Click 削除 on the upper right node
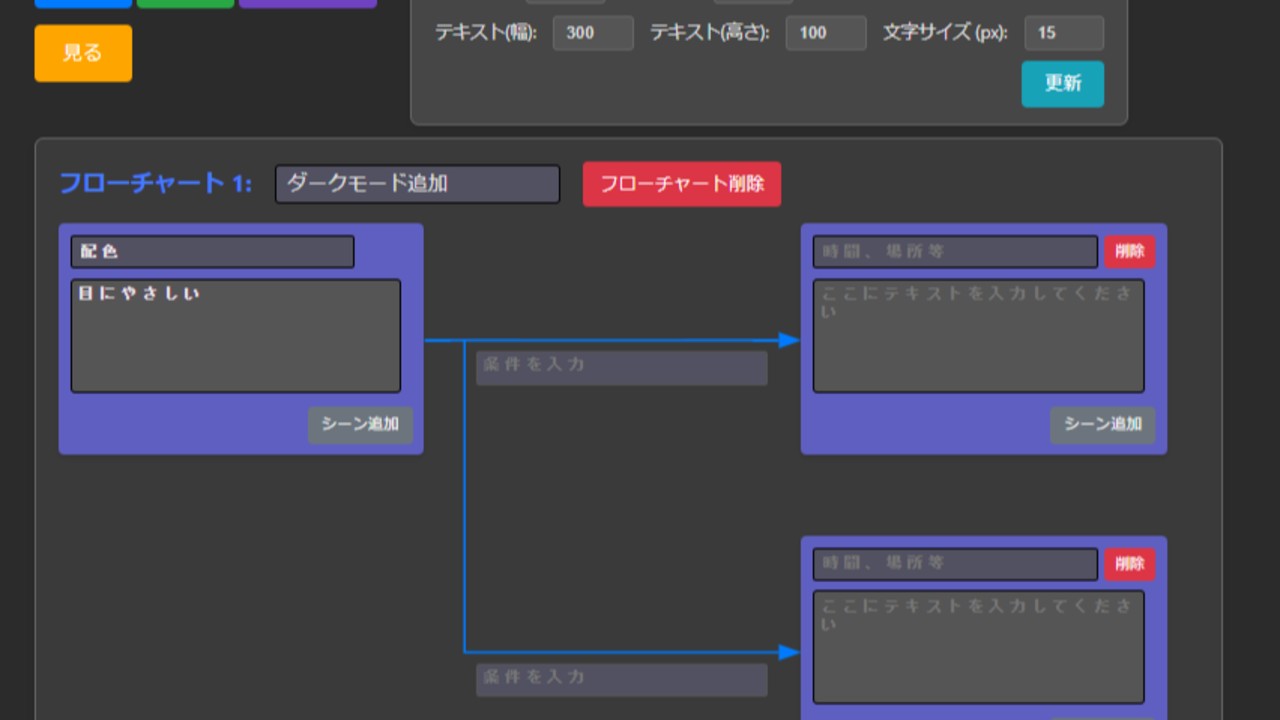This screenshot has width=1280, height=720. pyautogui.click(x=1129, y=252)
